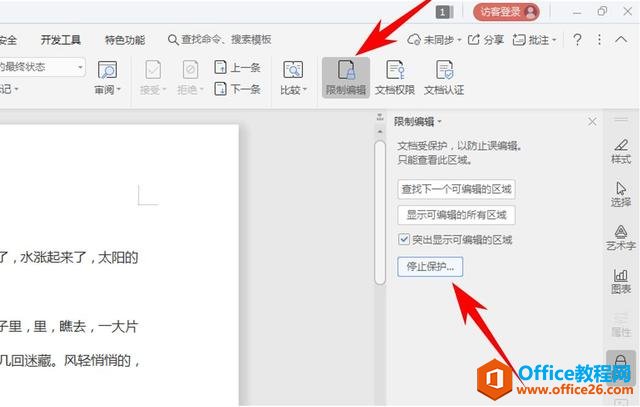Viewport: 640px width, 407px height.
Task: Click the find commands search box (查找命令、搜索模板)
Action: click(220, 40)
